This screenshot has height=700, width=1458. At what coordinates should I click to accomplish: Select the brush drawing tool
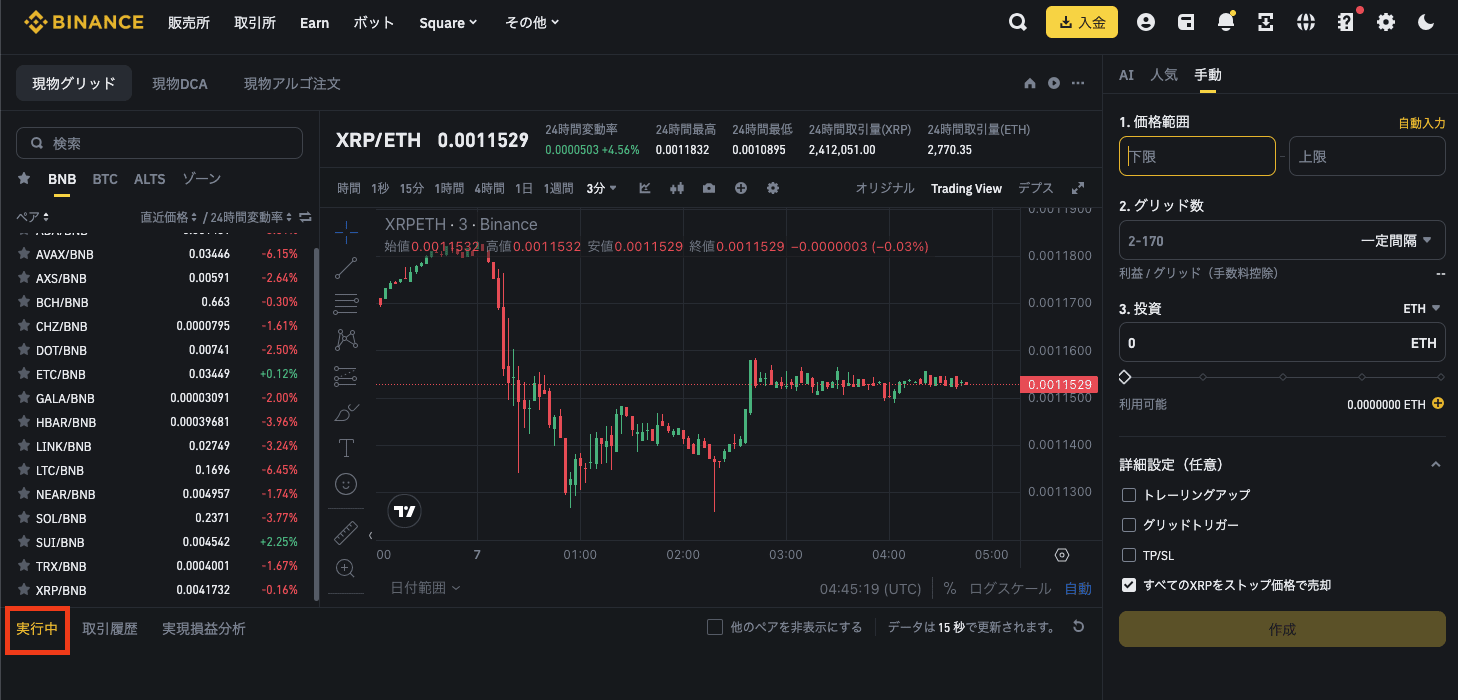click(x=346, y=412)
